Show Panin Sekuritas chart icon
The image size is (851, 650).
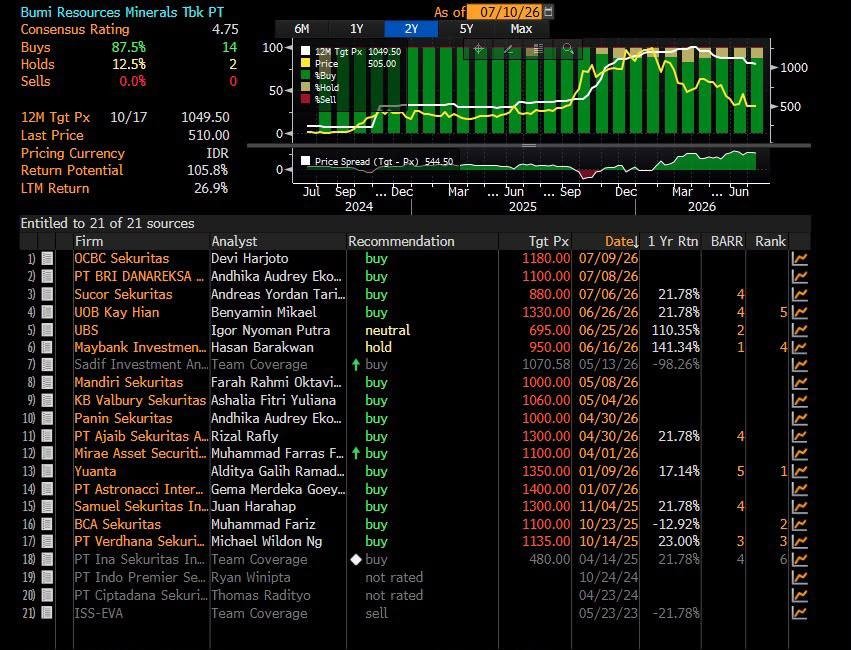coord(799,418)
